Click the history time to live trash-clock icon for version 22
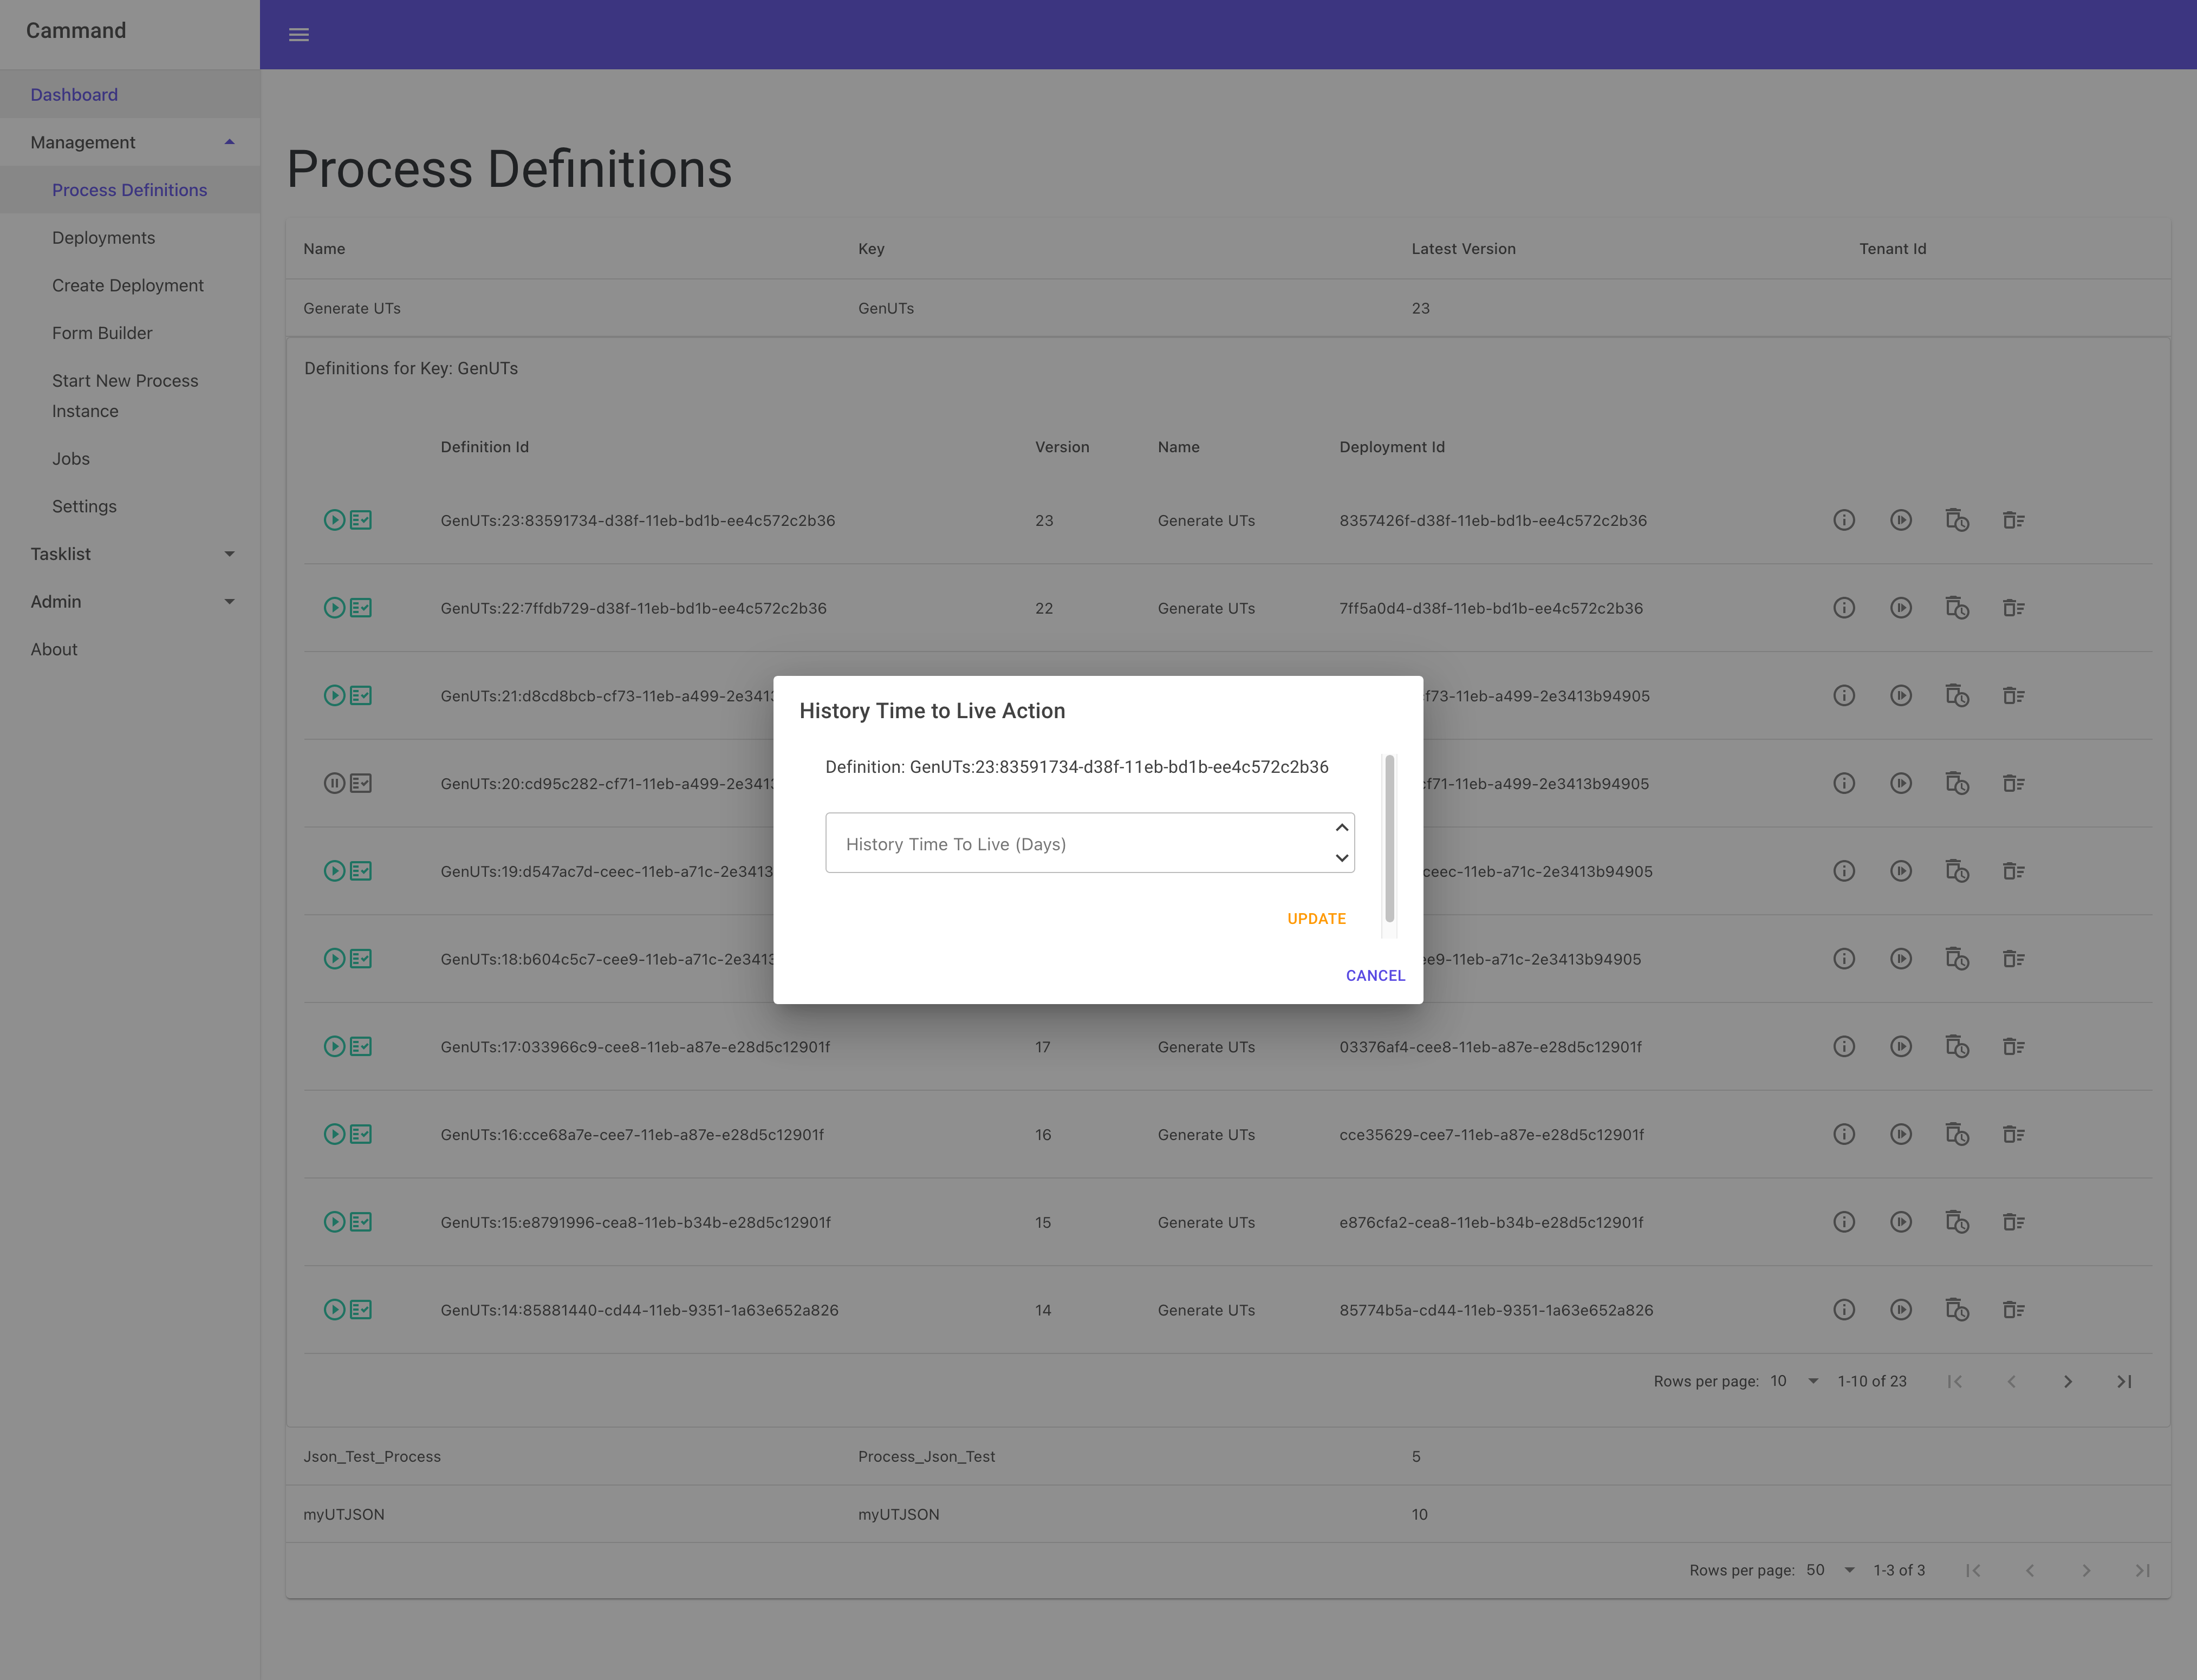2197x1680 pixels. coord(1957,608)
